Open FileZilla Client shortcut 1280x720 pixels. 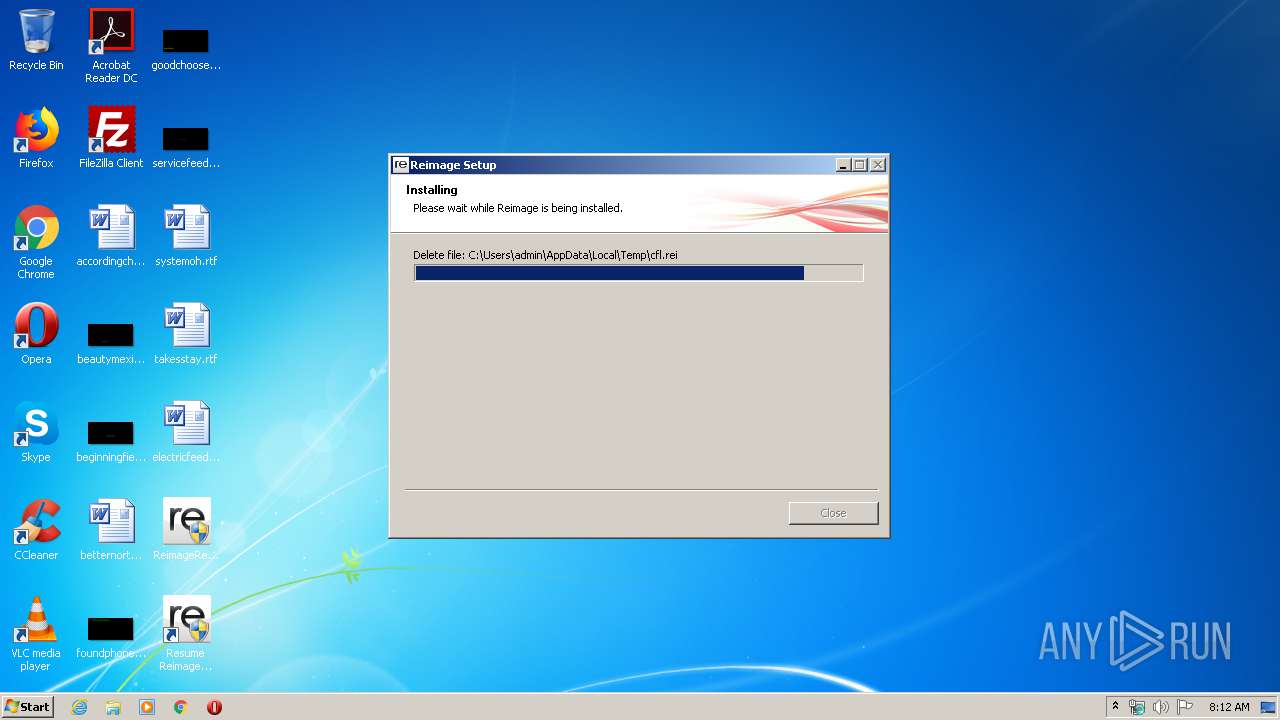111,139
